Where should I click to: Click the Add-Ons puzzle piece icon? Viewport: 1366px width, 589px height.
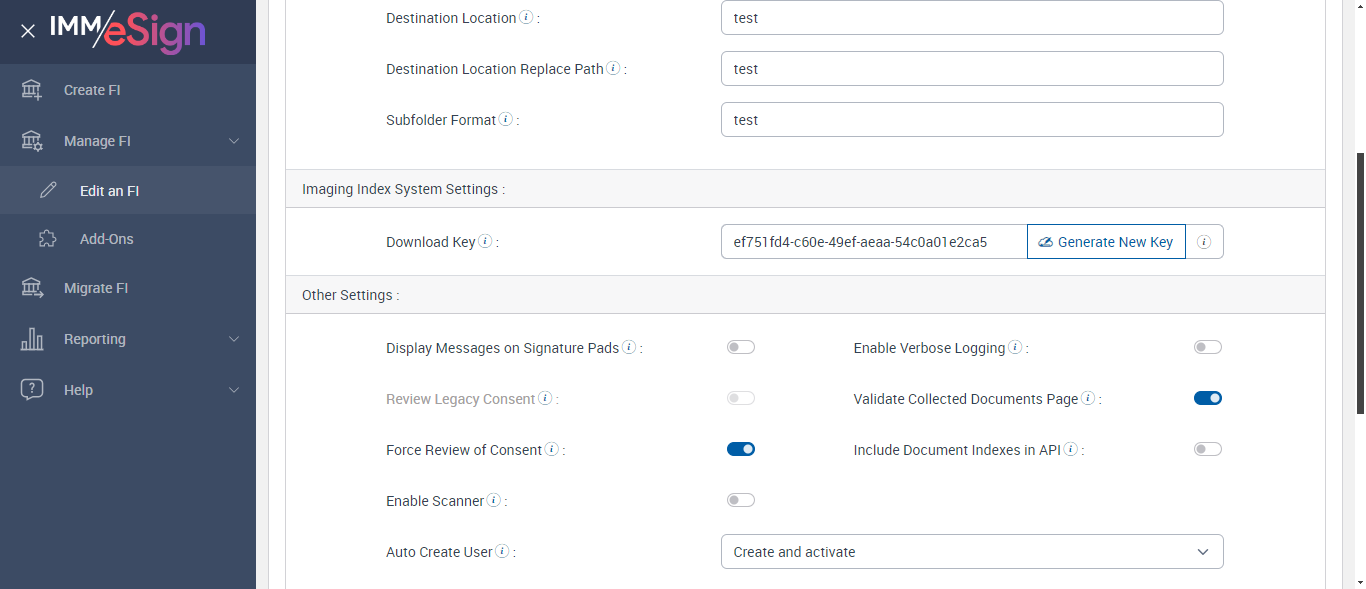[x=48, y=239]
